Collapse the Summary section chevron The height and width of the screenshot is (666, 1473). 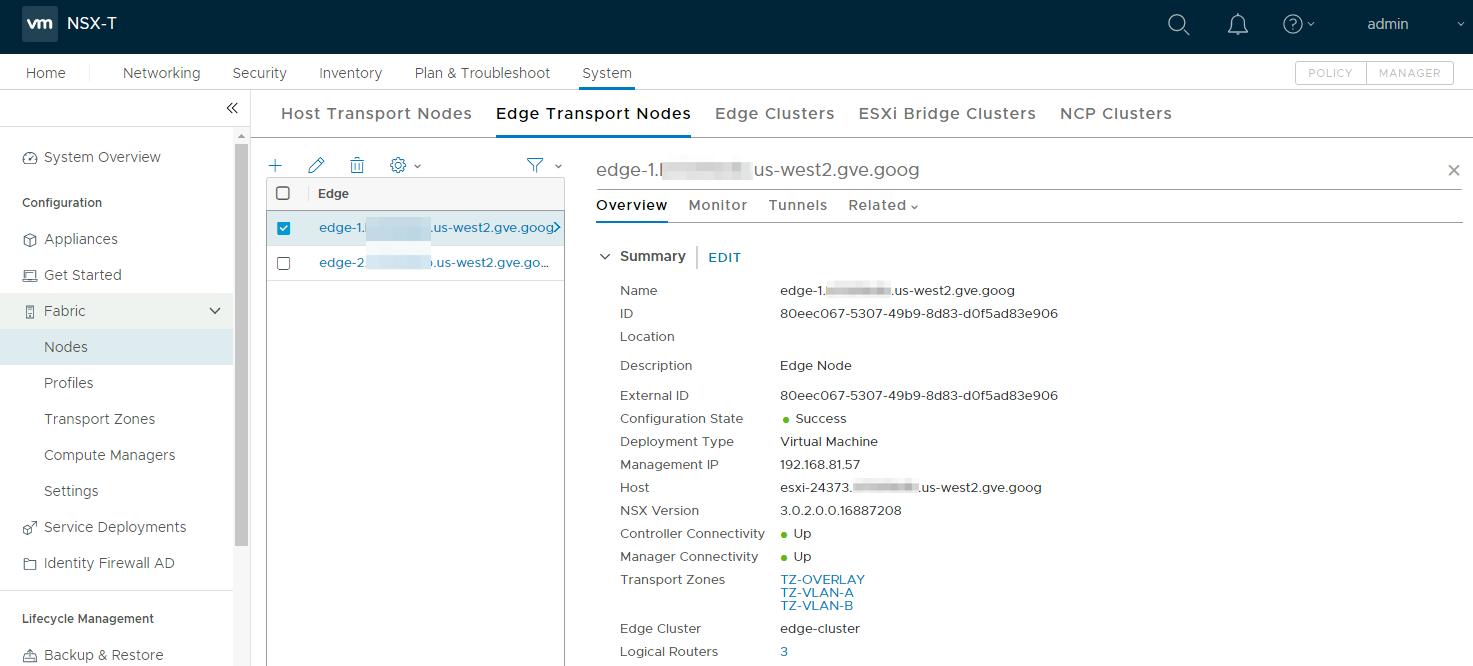pos(604,257)
